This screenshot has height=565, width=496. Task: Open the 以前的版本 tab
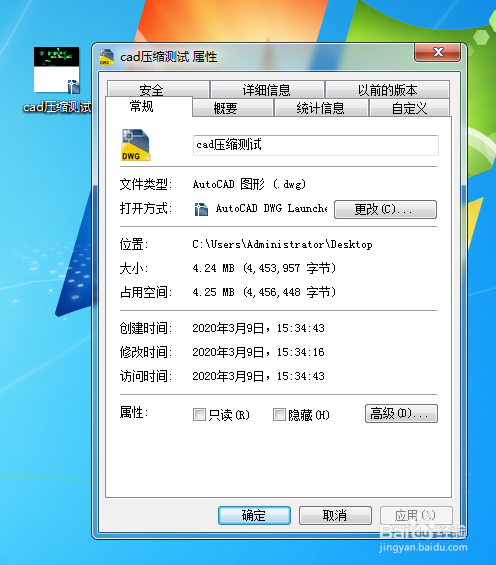click(387, 89)
